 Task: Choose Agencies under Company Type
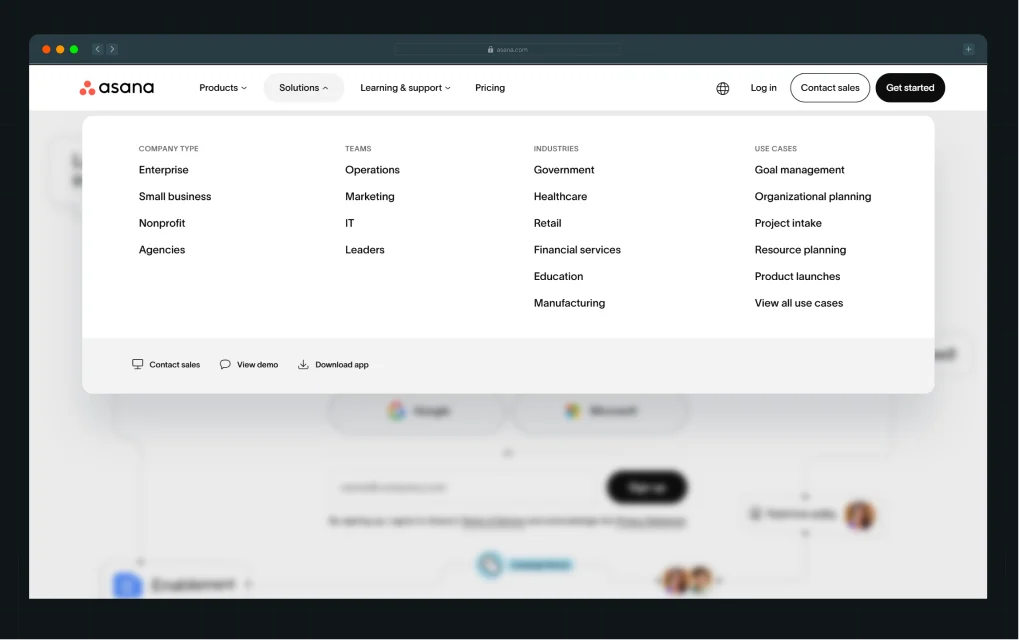coord(162,250)
